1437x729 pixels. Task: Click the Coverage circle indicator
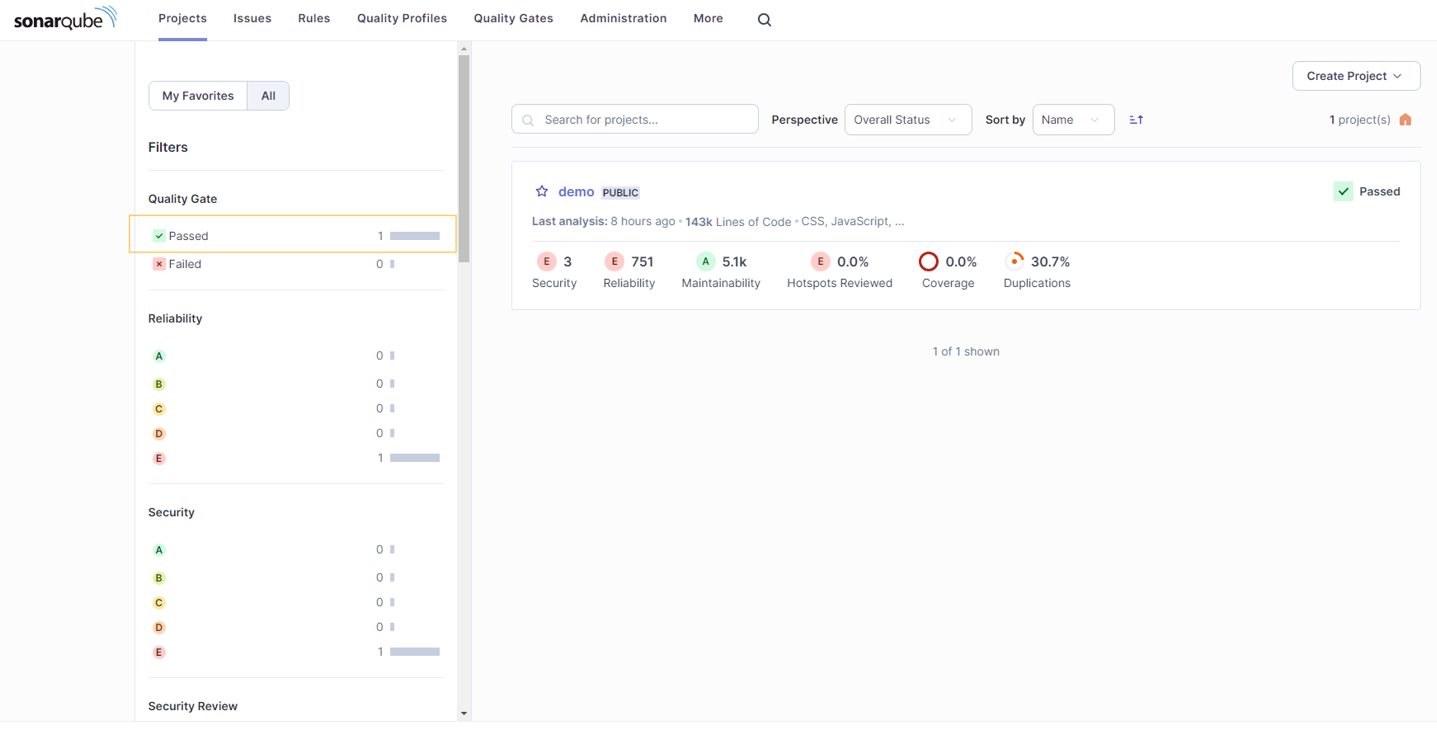click(928, 262)
